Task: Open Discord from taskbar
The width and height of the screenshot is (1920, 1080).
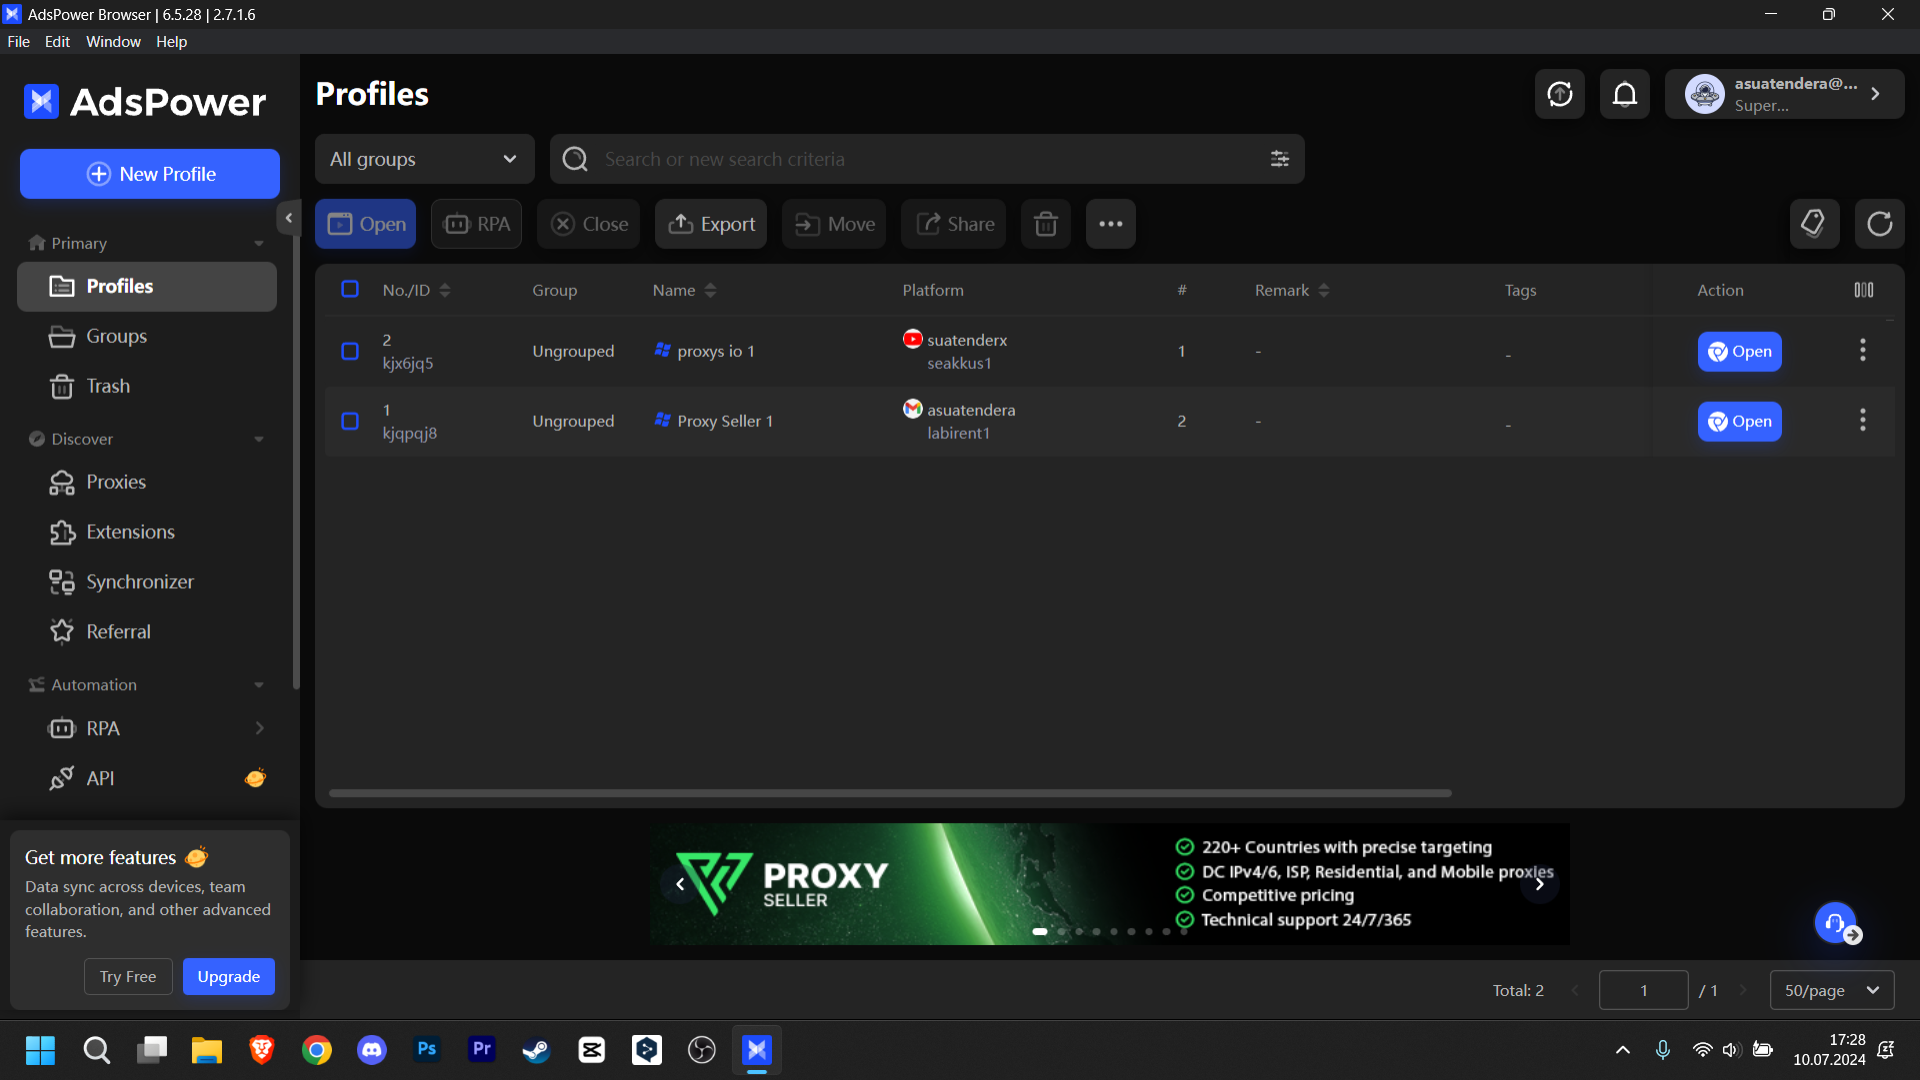Action: pos(372,1050)
